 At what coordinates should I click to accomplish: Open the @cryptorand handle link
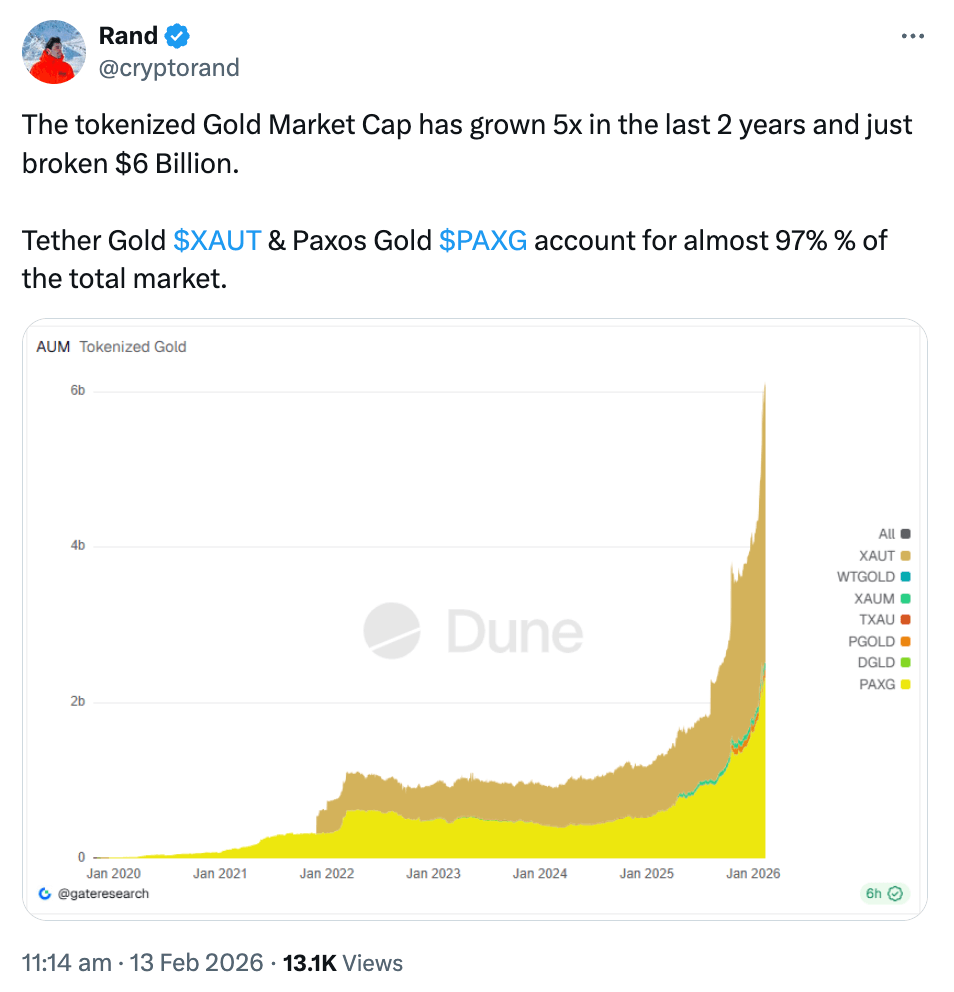(x=169, y=67)
